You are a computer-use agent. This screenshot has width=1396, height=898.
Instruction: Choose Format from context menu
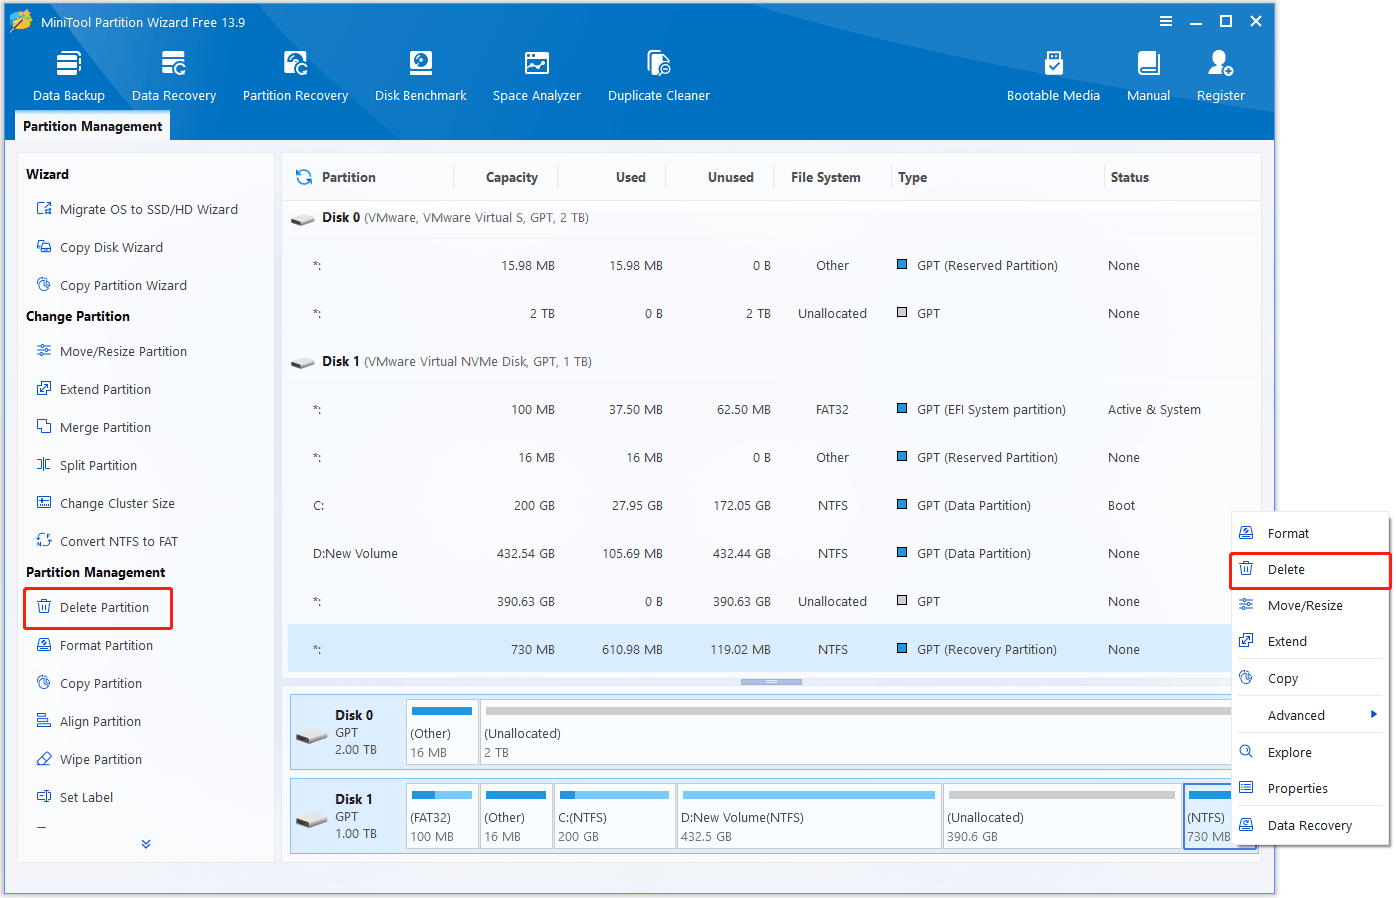[x=1310, y=533]
